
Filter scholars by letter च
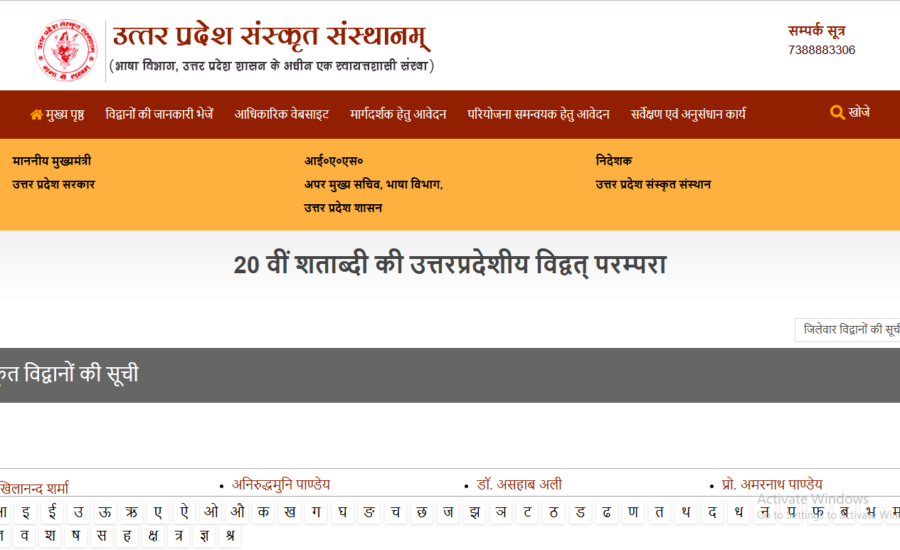[395, 512]
